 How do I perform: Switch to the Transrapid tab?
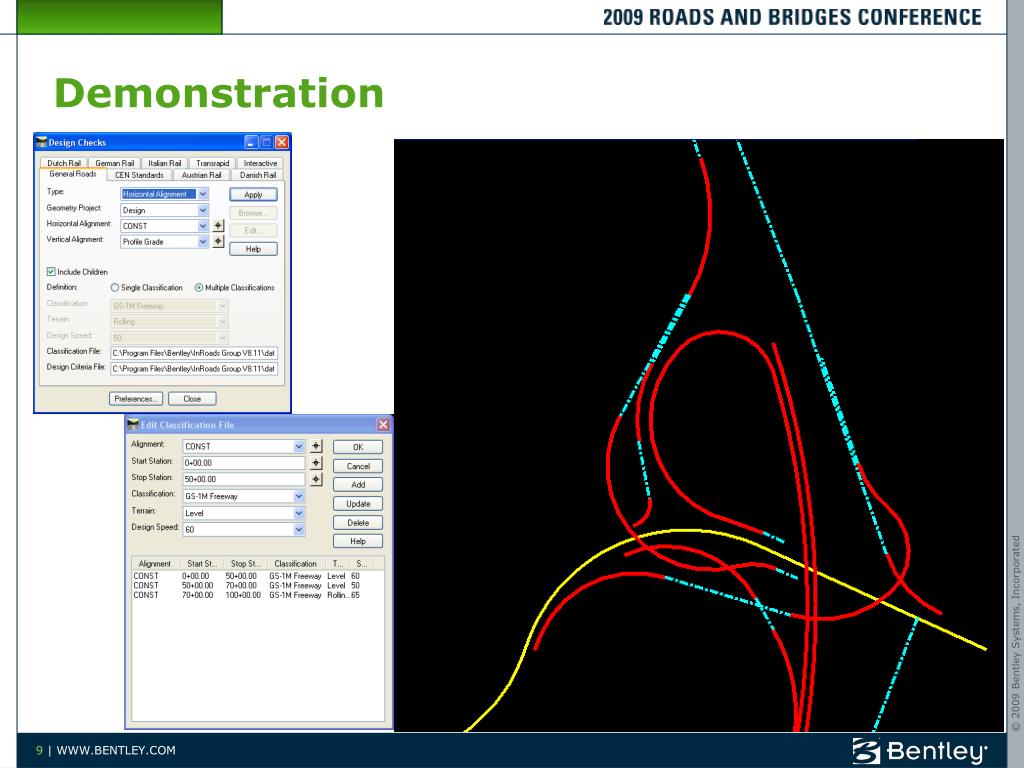212,163
